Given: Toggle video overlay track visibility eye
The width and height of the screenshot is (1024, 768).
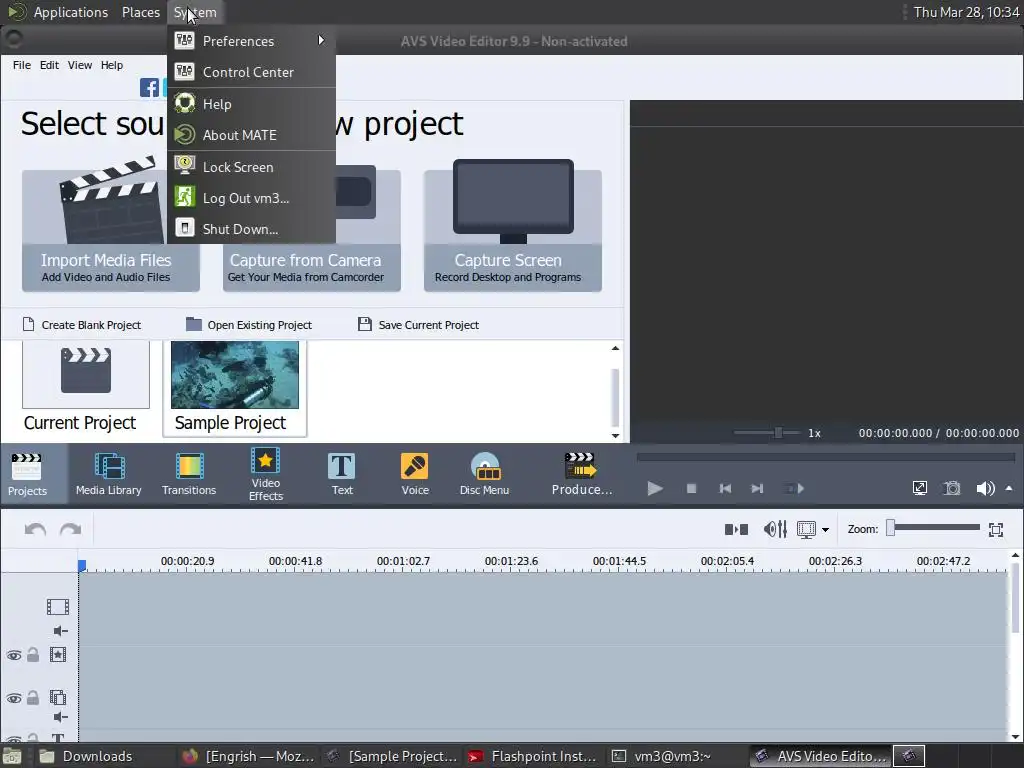Looking at the screenshot, I should click(x=14, y=698).
